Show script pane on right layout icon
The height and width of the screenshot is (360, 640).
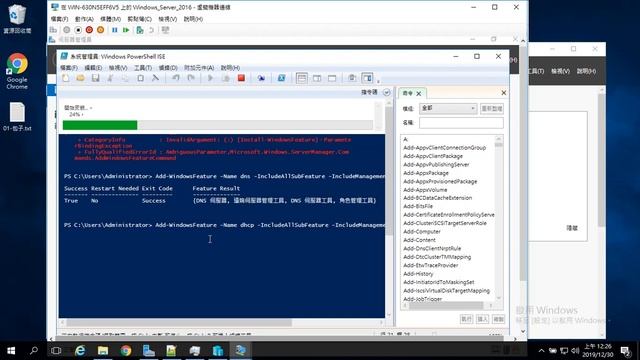[x=317, y=78]
